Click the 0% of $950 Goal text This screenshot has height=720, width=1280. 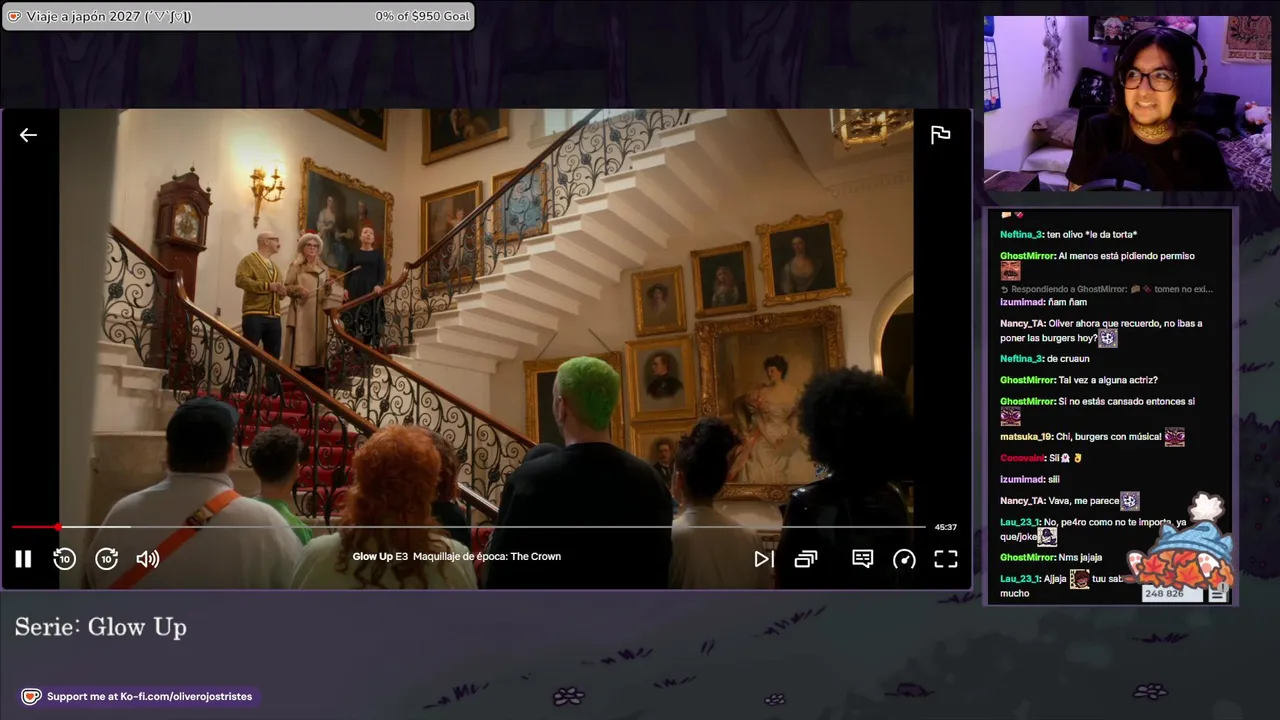pyautogui.click(x=422, y=16)
